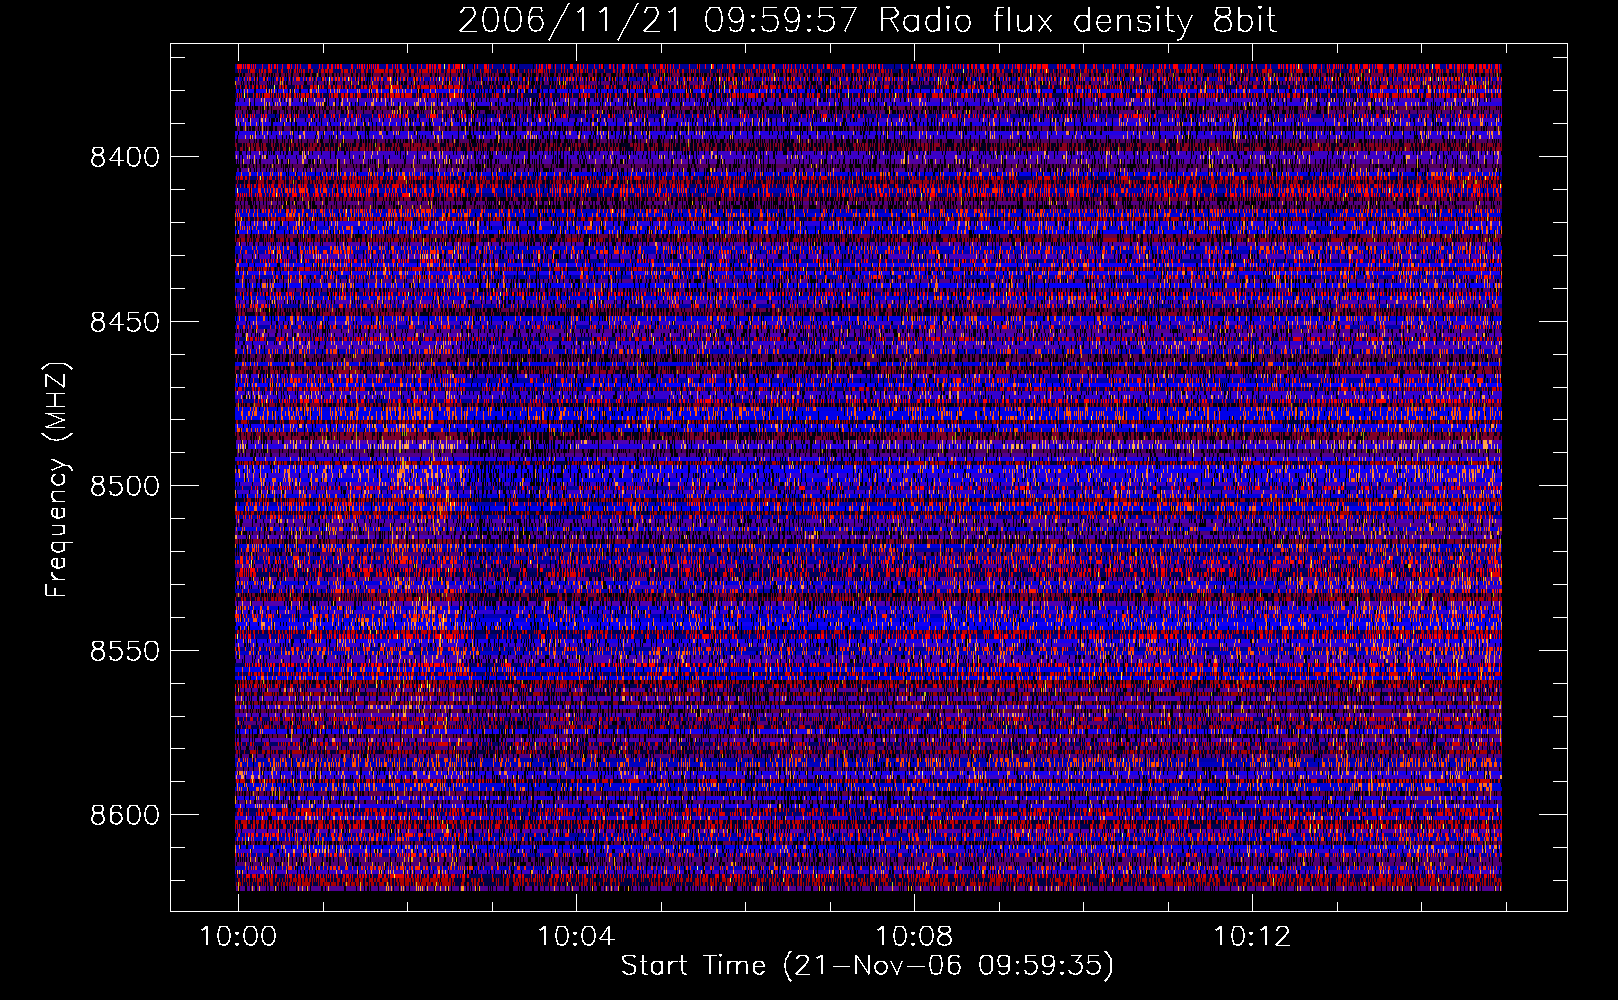Click the 'Frequency (MHZ)' y-axis title
This screenshot has width=1618, height=1000.
pyautogui.click(x=58, y=480)
